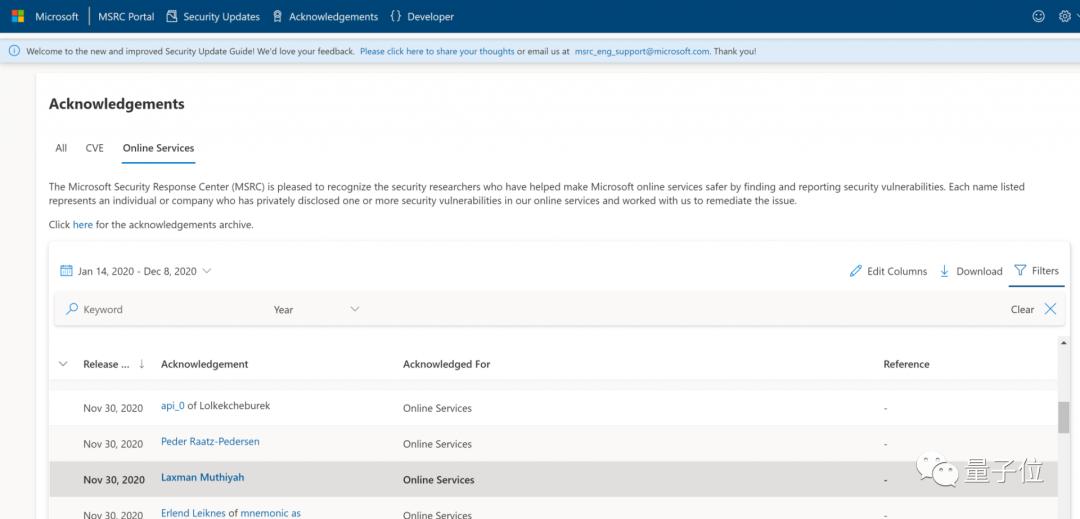Close the filter bar with X icon
The width and height of the screenshot is (1080, 519).
(1050, 309)
